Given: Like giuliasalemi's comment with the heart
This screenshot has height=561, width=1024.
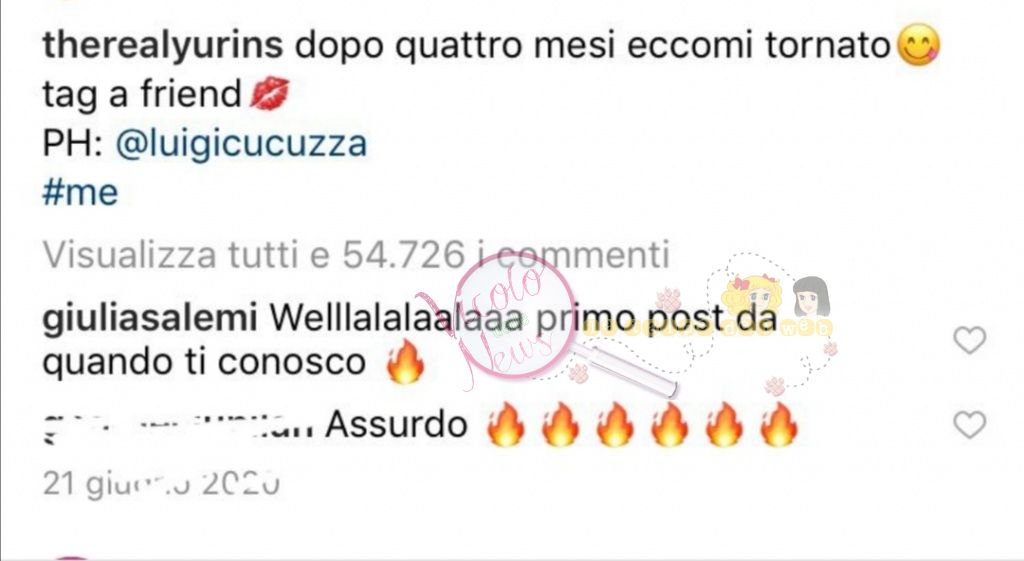Looking at the screenshot, I should click(x=969, y=340).
